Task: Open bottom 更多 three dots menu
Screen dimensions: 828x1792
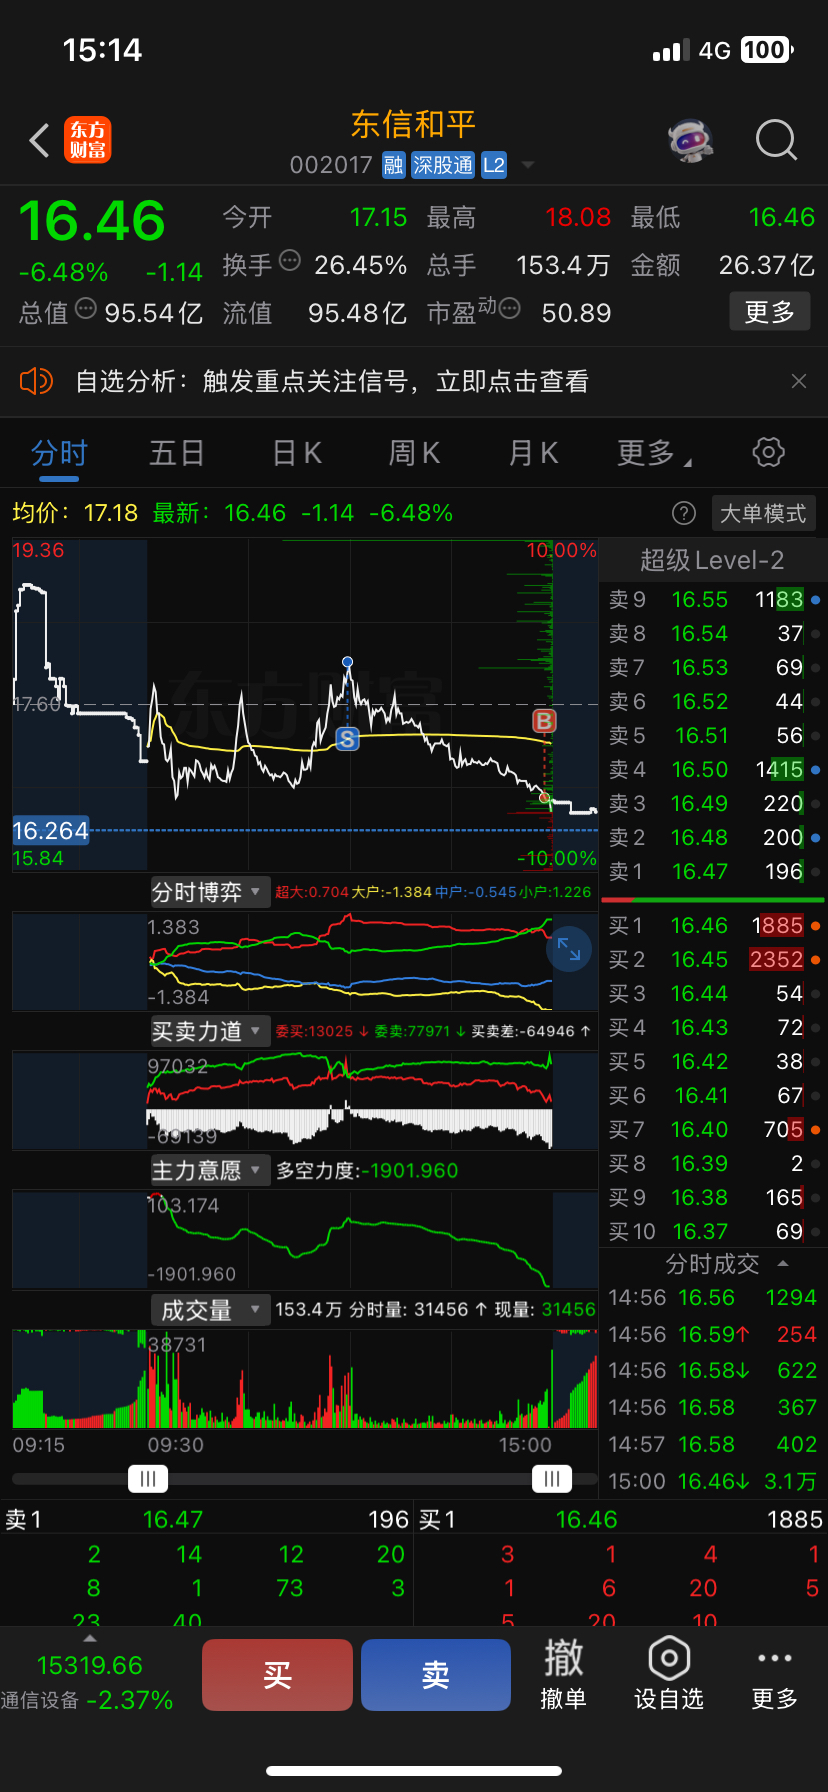Action: [x=775, y=1675]
